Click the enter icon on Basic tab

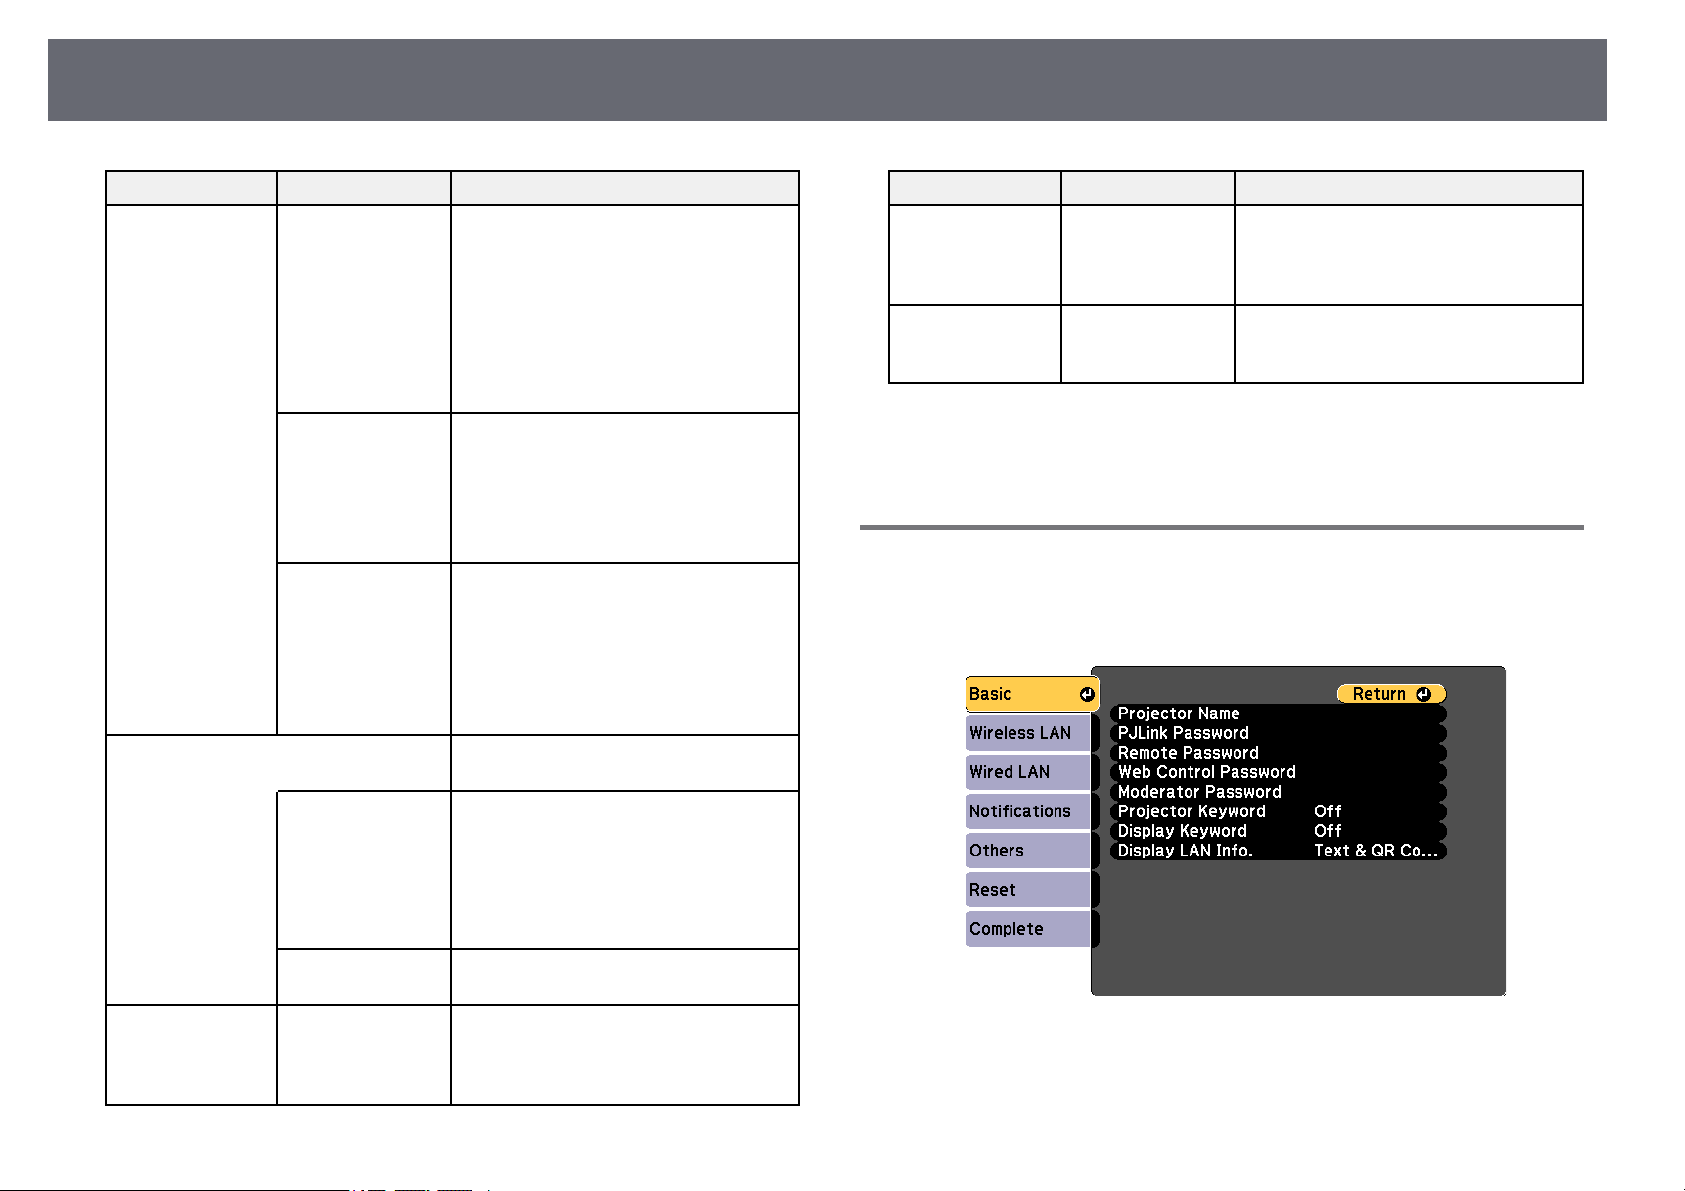tap(1087, 694)
